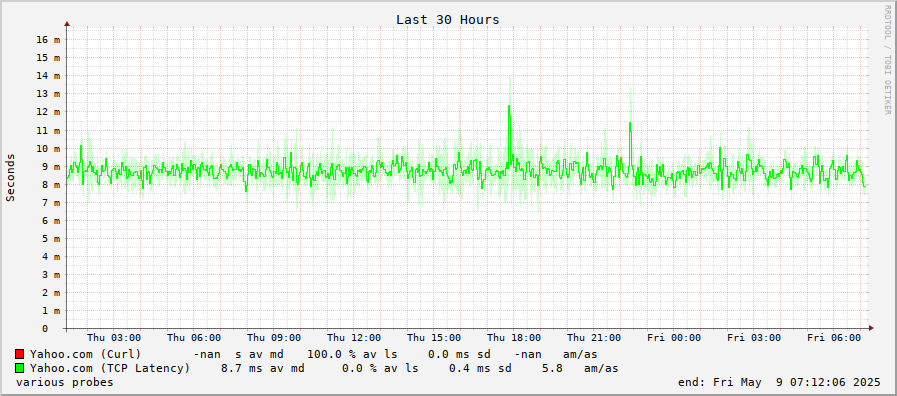Click the green Yahoo.com (TCP Latency) legend swatch
897x396 pixels.
pos(19,368)
